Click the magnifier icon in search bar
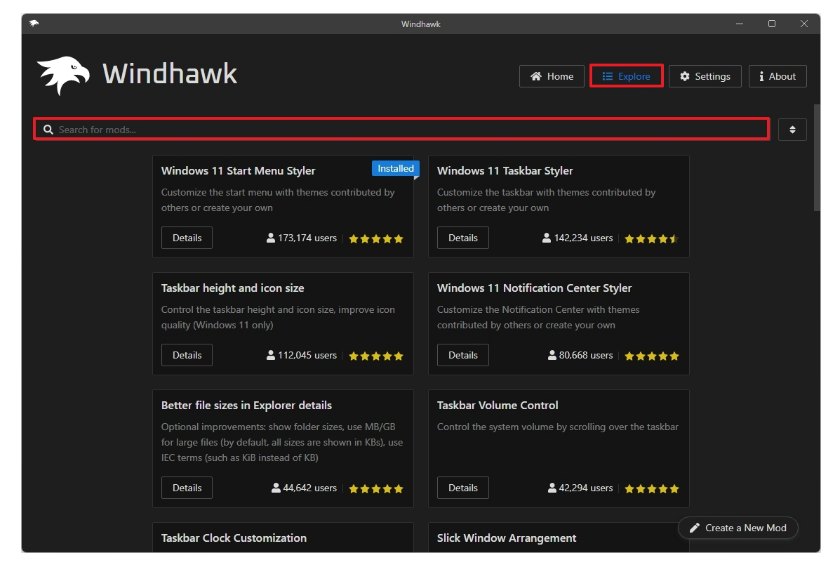The image size is (831, 562). (48, 130)
